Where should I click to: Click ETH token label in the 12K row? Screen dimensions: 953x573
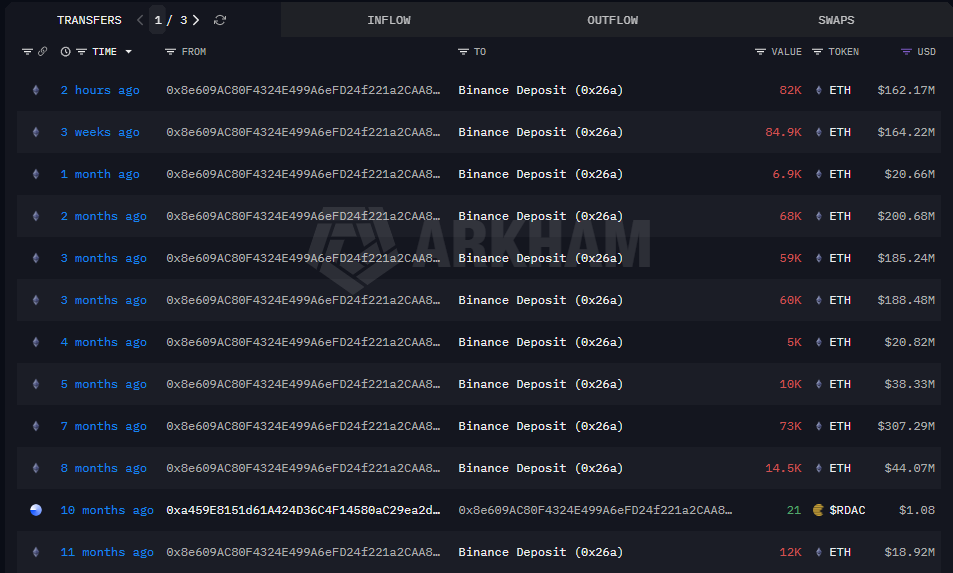point(840,552)
